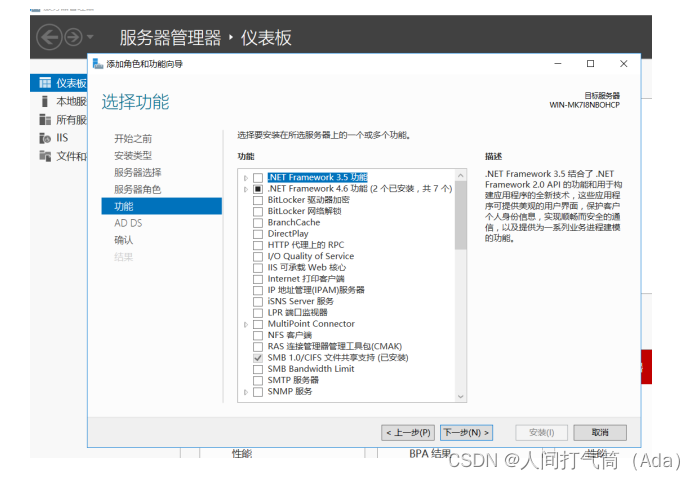This screenshot has height=480, width=696.
Task: Check the DirectPlay feature checkbox
Action: [258, 234]
